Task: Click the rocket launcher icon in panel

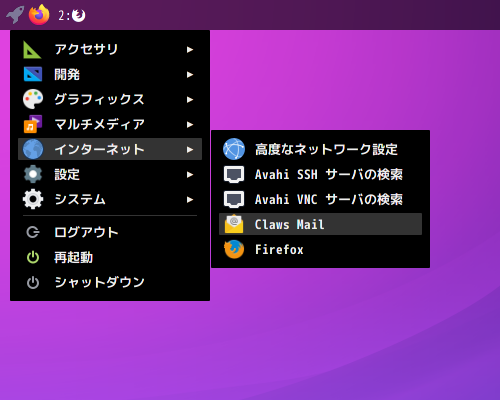Action: tap(15, 15)
